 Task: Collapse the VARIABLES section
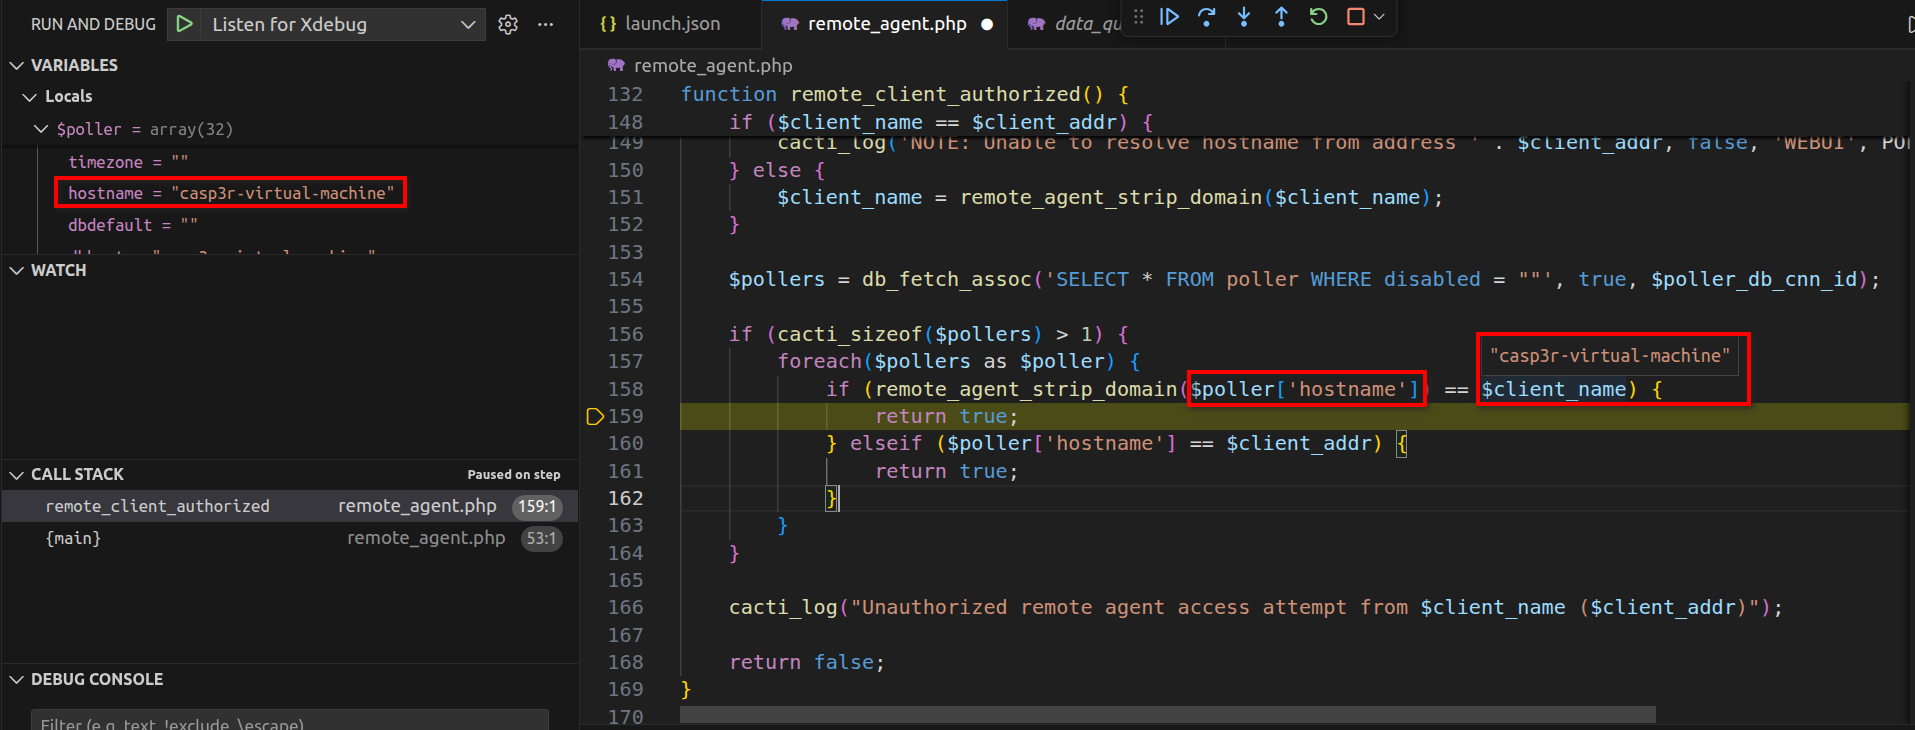click(x=17, y=65)
